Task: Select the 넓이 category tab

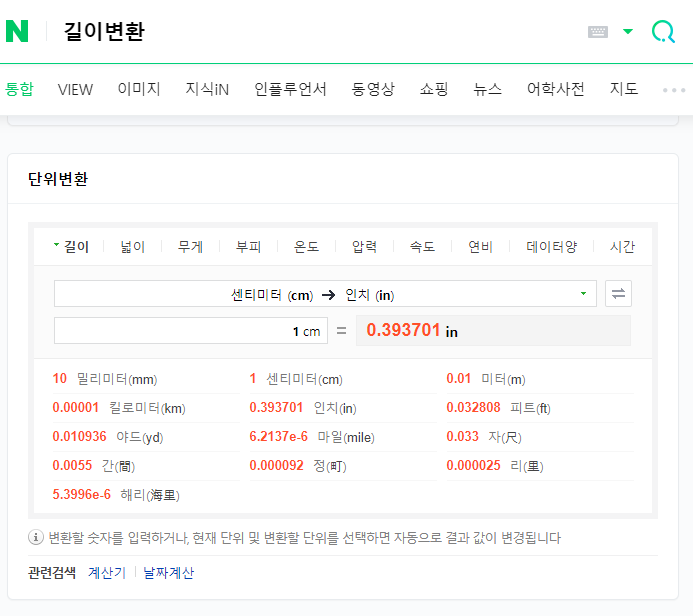Action: (x=133, y=247)
